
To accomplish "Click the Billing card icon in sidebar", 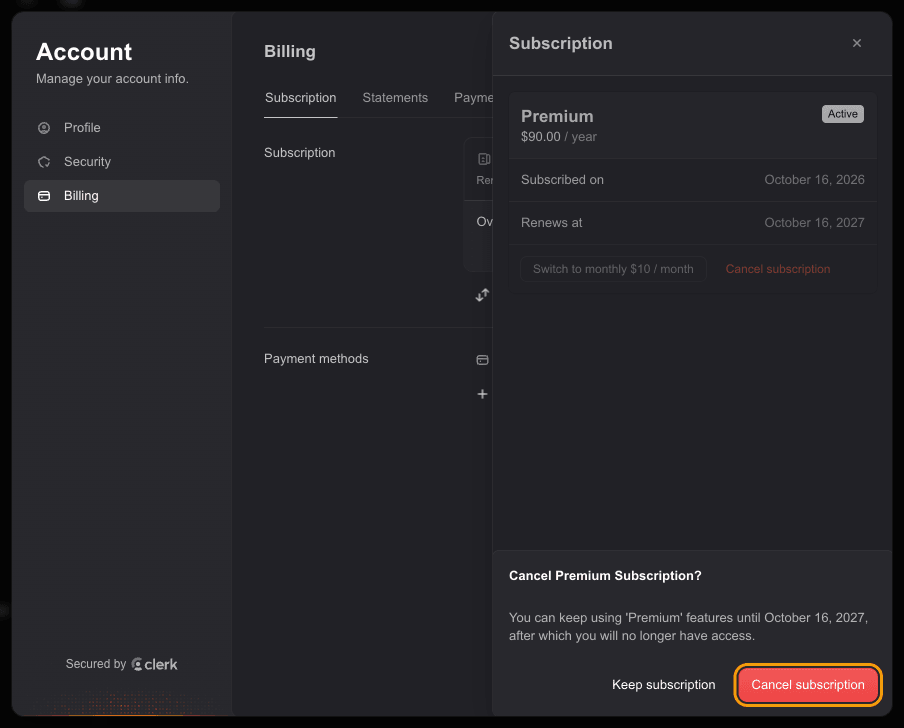I will pos(44,196).
